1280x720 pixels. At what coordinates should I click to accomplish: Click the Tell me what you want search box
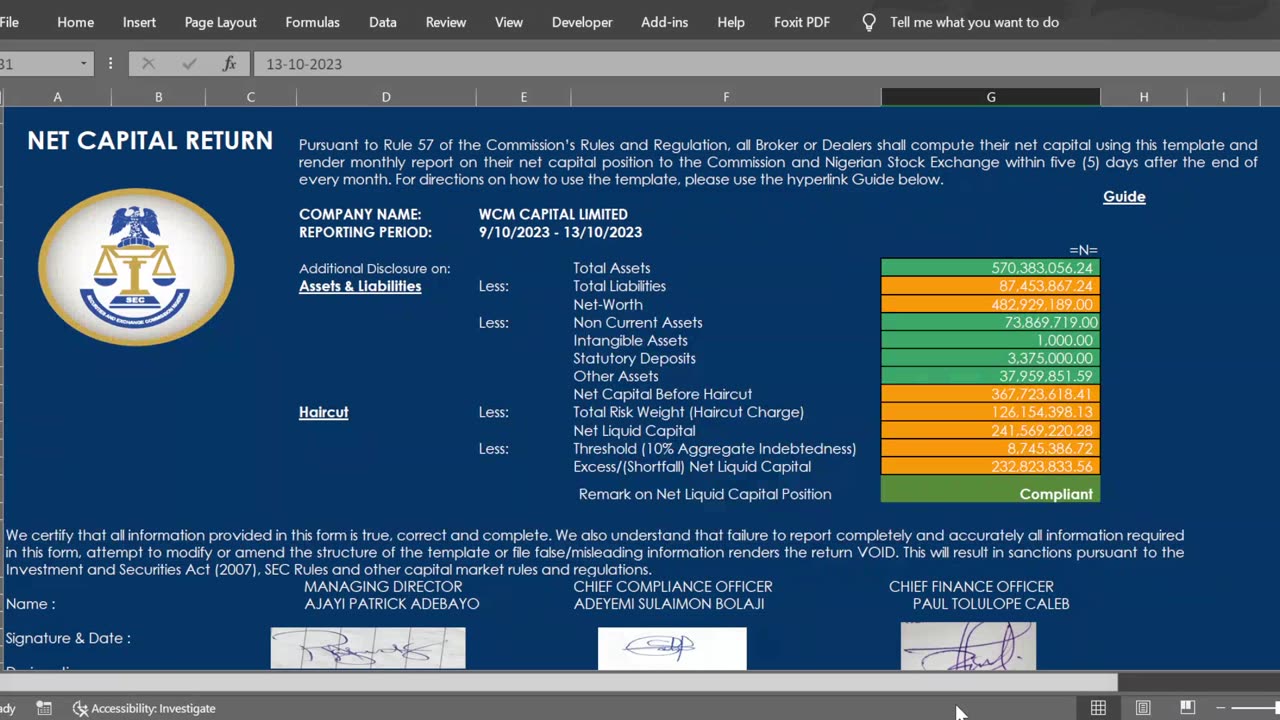(x=974, y=22)
